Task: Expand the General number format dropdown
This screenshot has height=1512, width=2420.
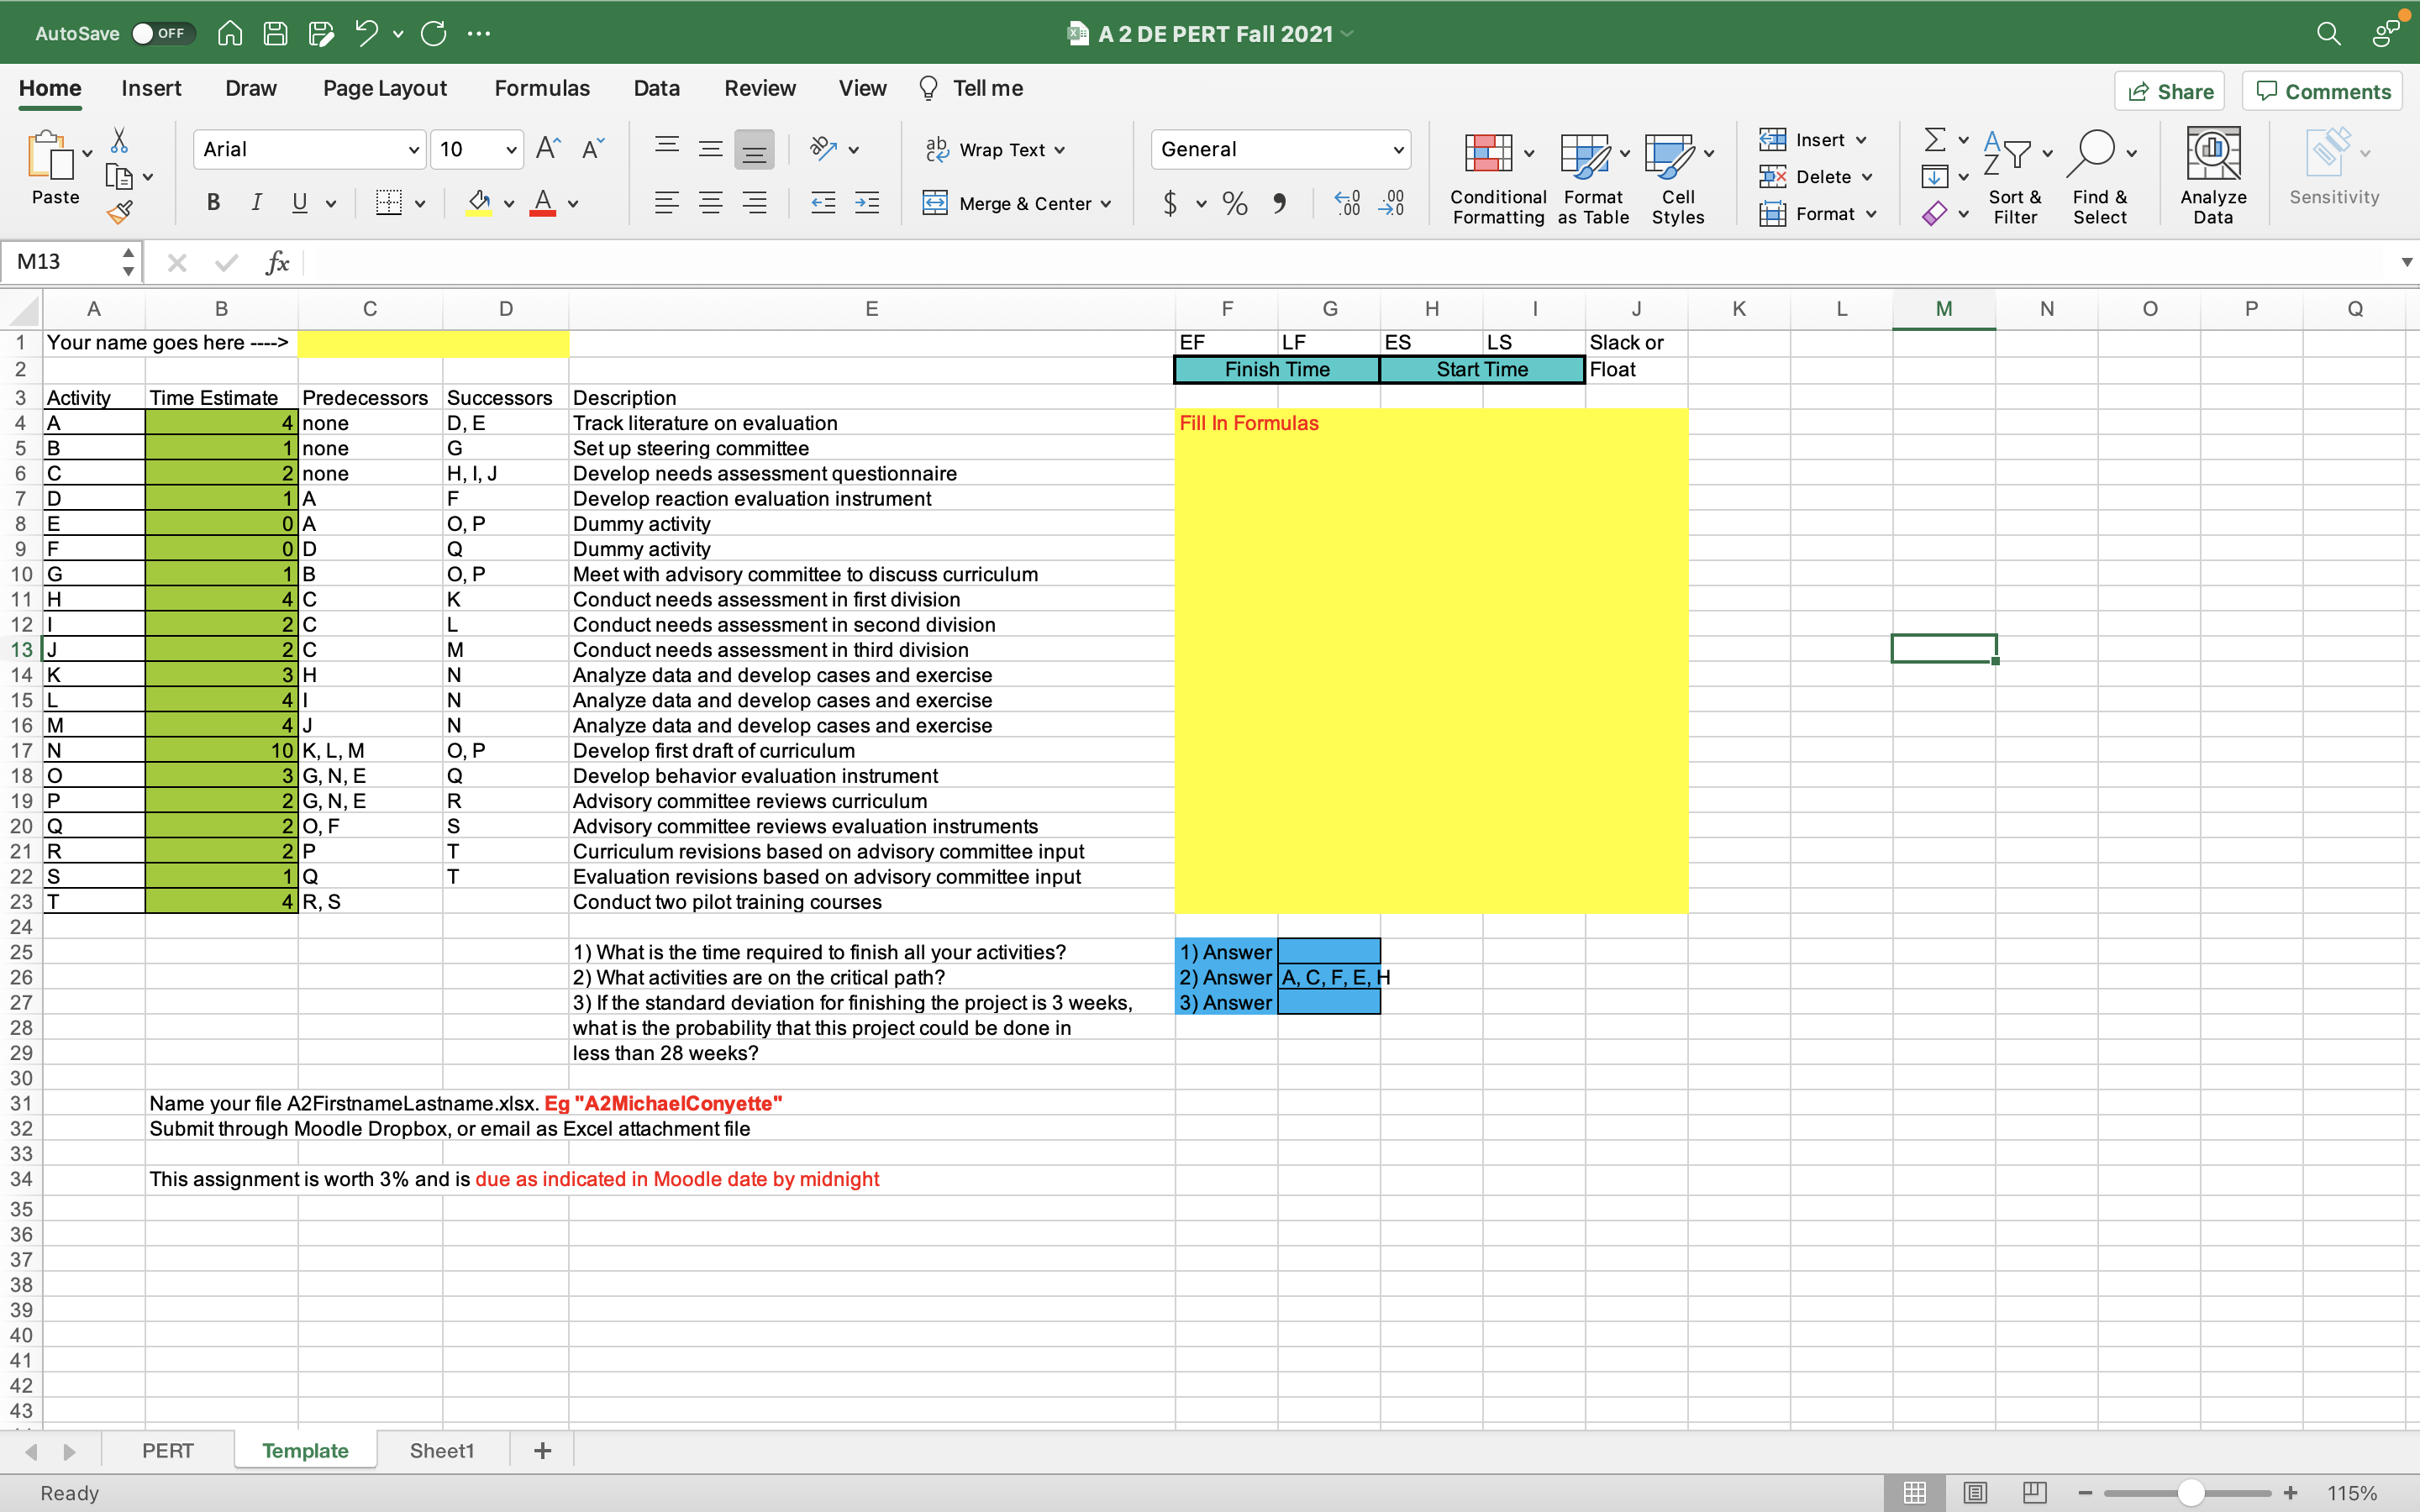Action: click(x=1398, y=150)
